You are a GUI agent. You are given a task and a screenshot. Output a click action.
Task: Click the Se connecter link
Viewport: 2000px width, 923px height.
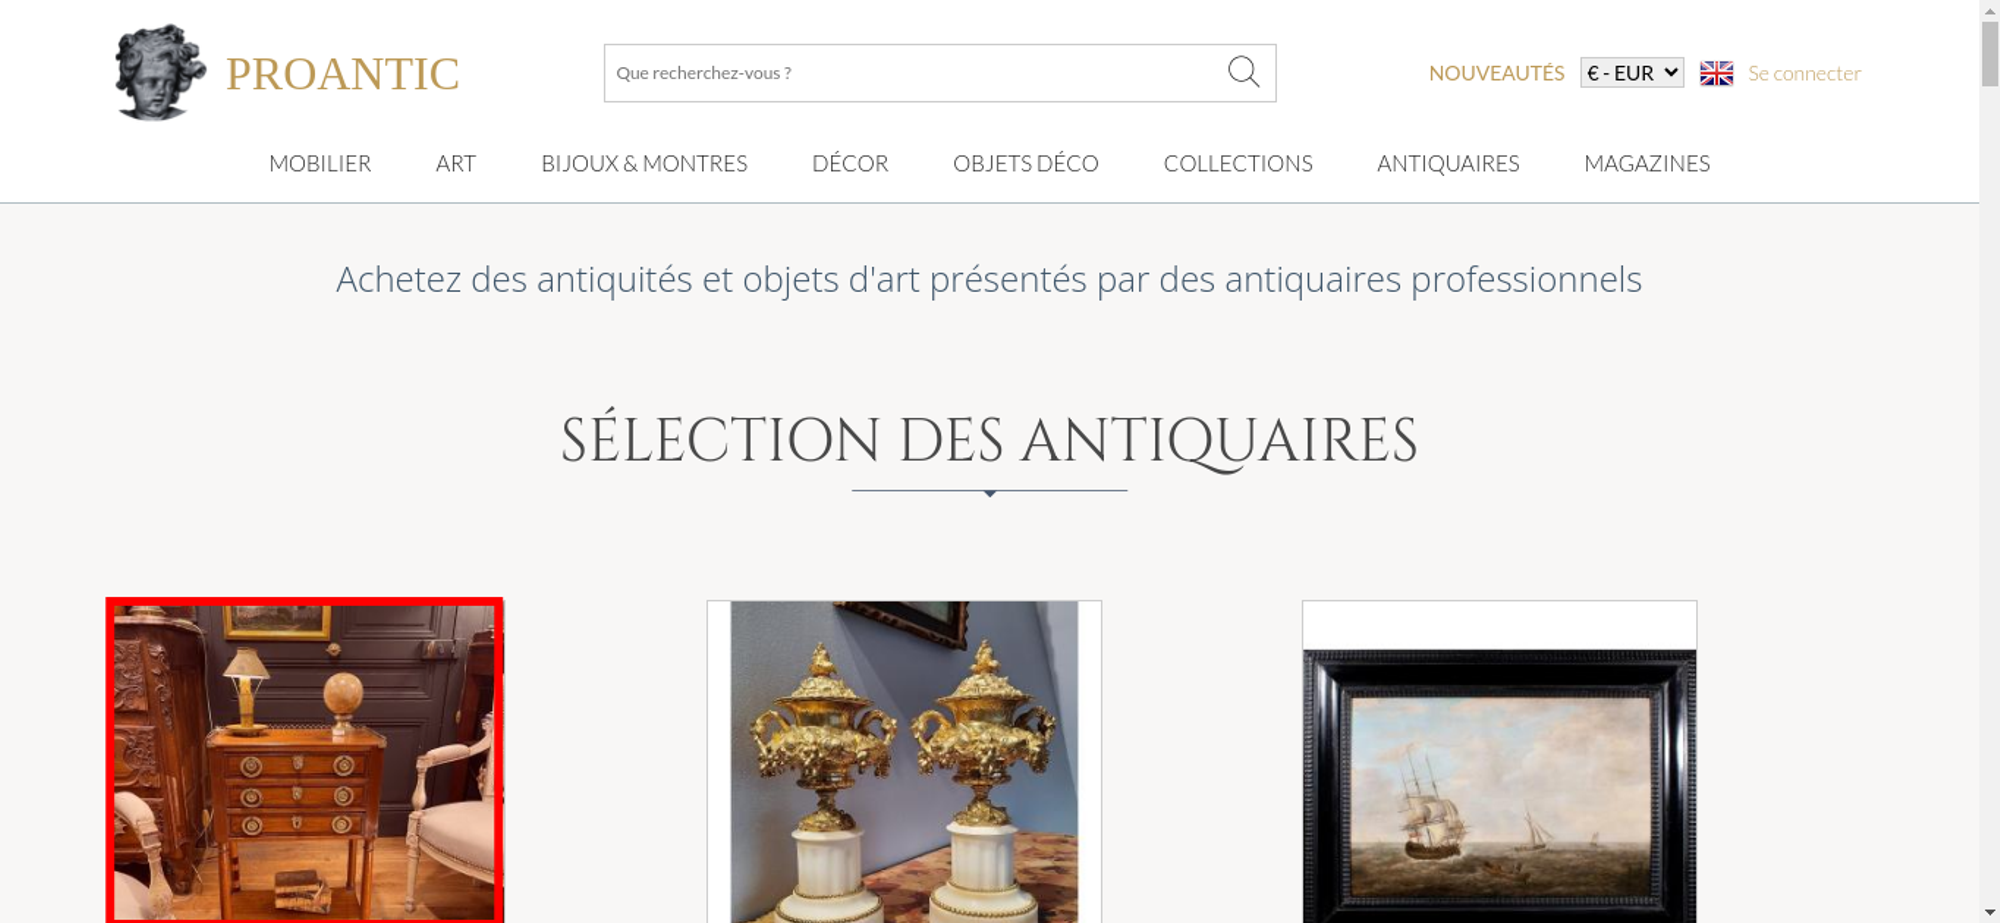pos(1804,73)
